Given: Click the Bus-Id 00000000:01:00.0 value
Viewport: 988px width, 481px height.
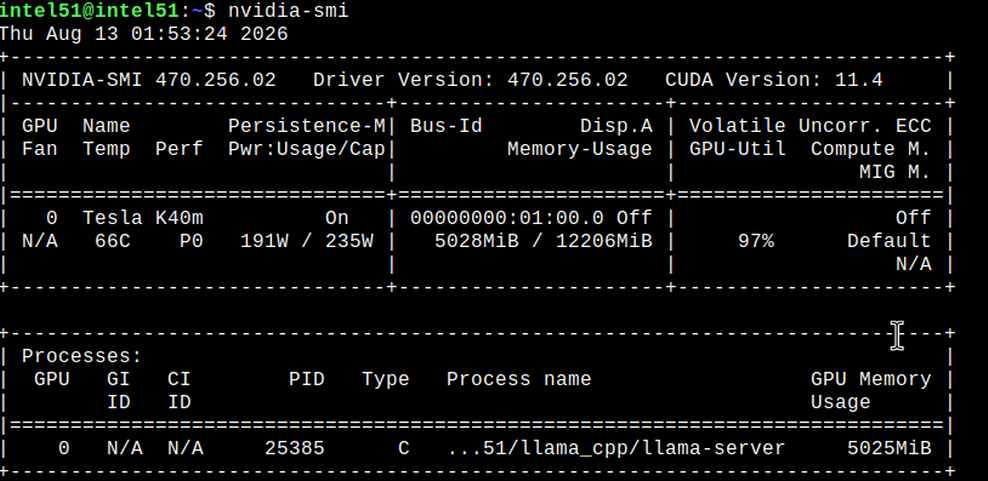Looking at the screenshot, I should 507,218.
